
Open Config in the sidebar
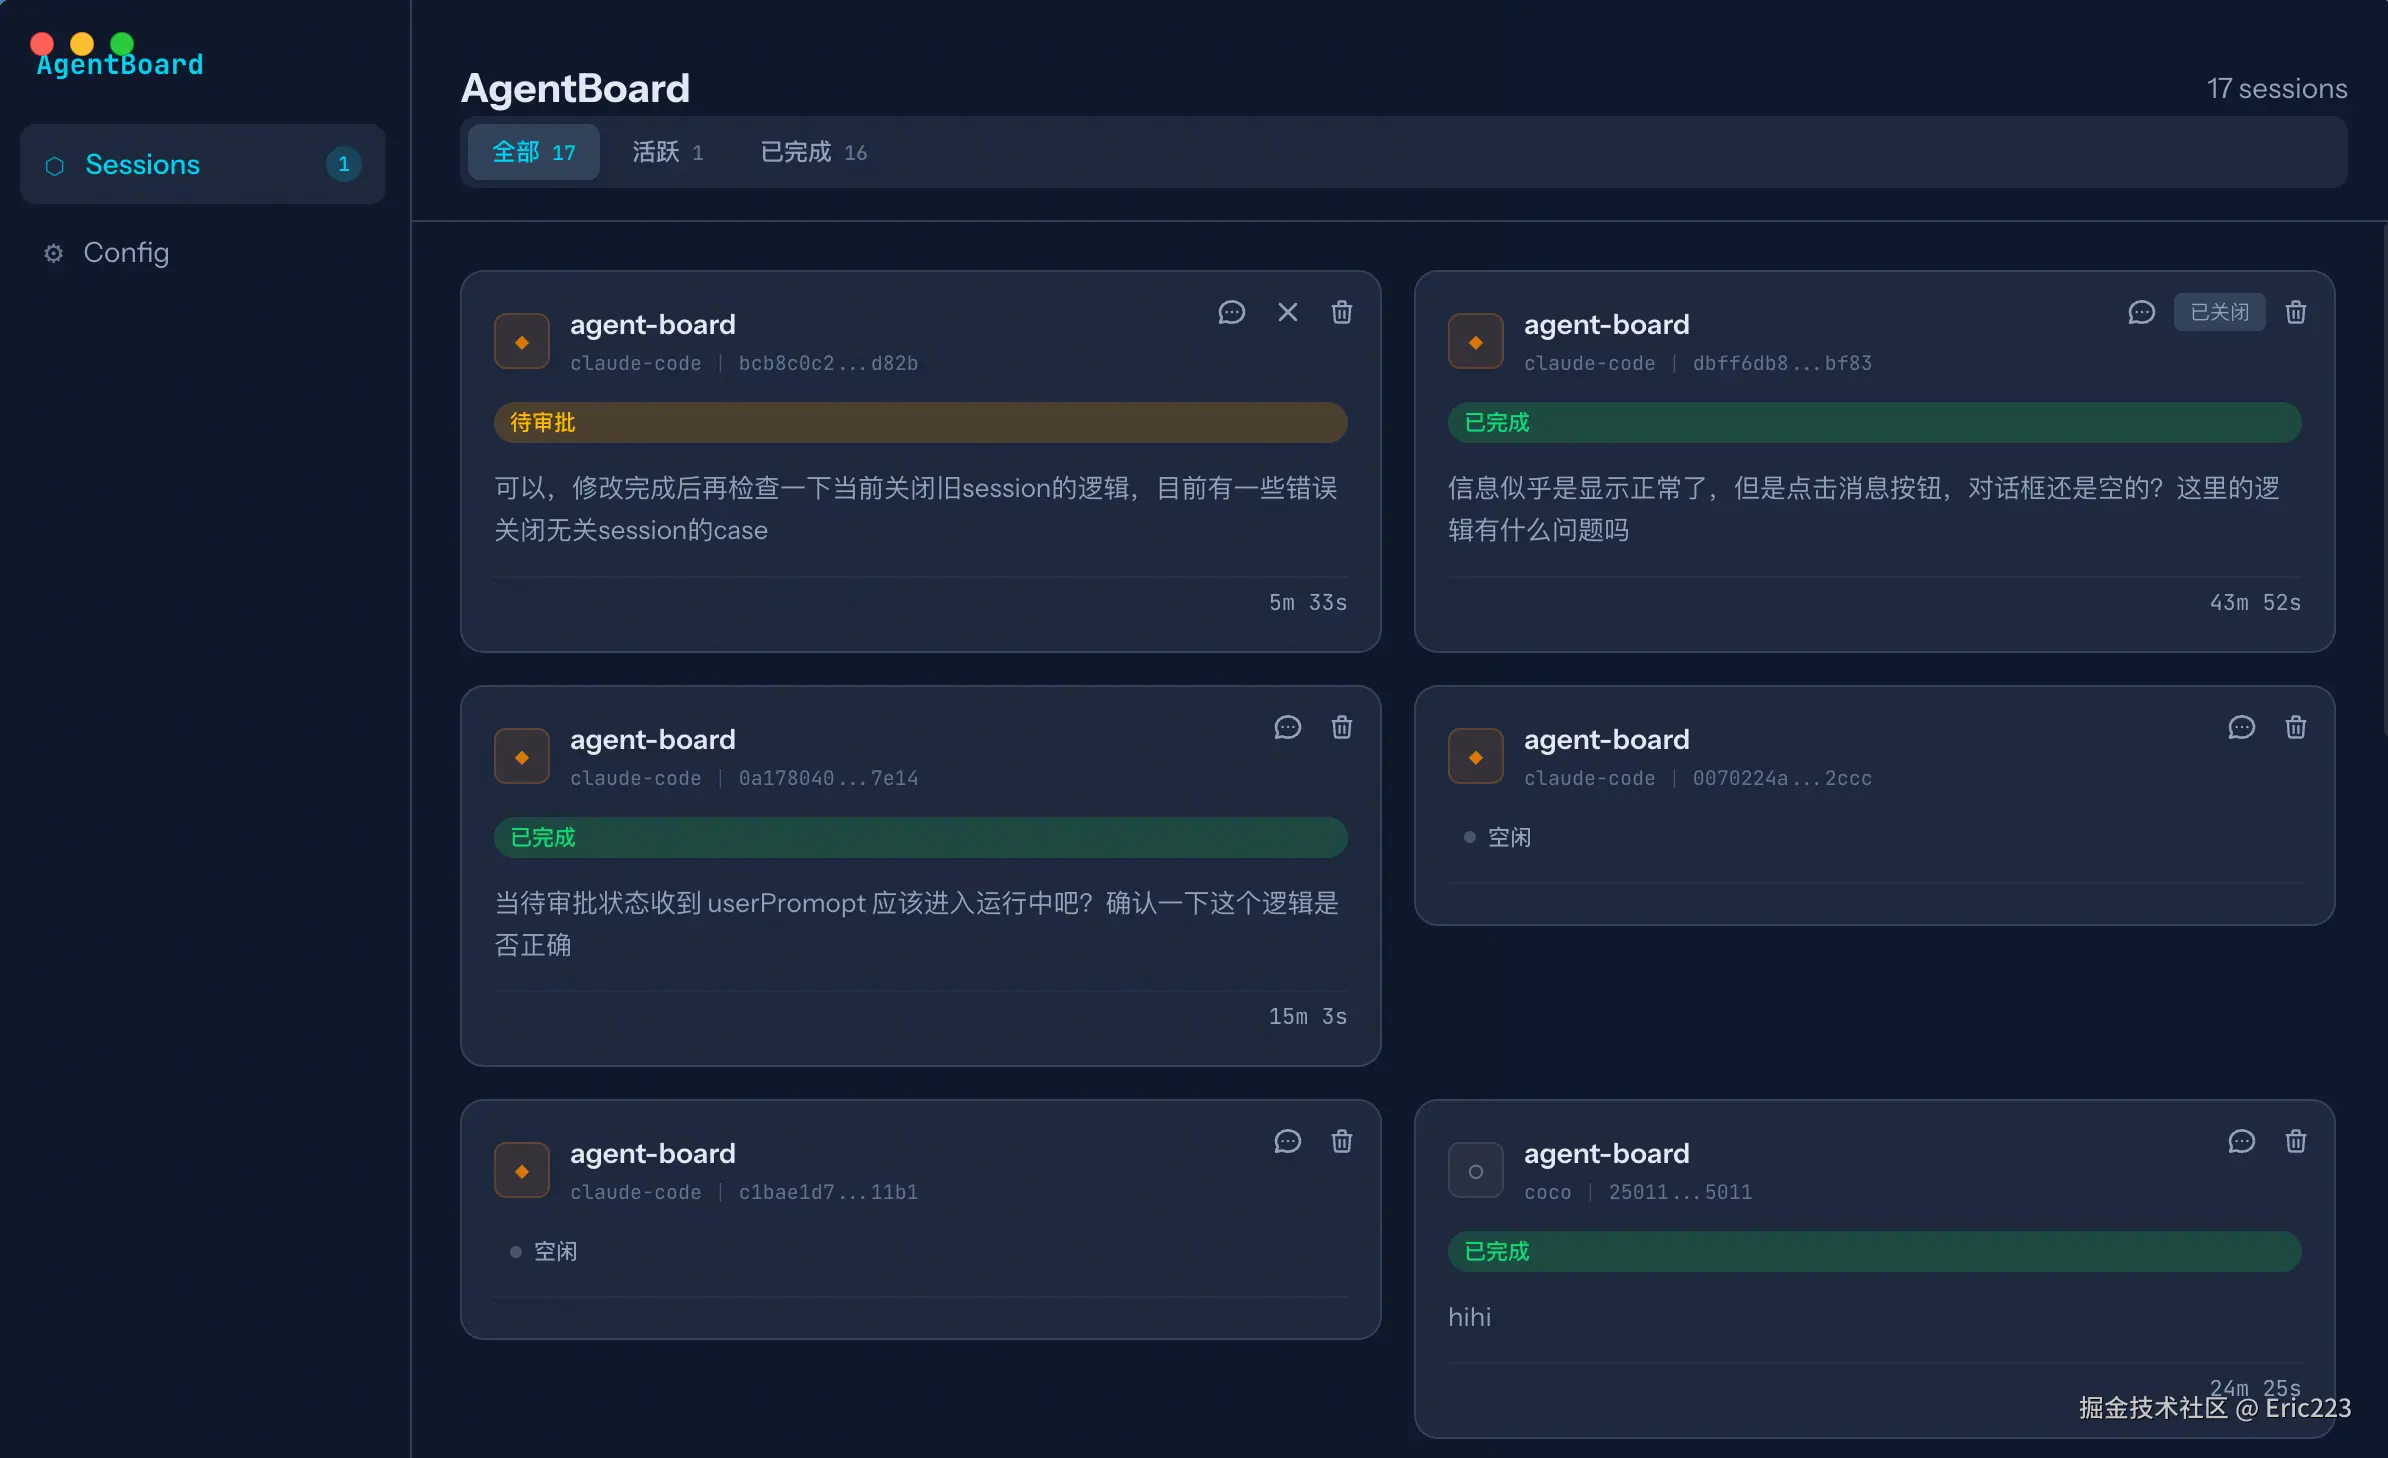point(125,253)
